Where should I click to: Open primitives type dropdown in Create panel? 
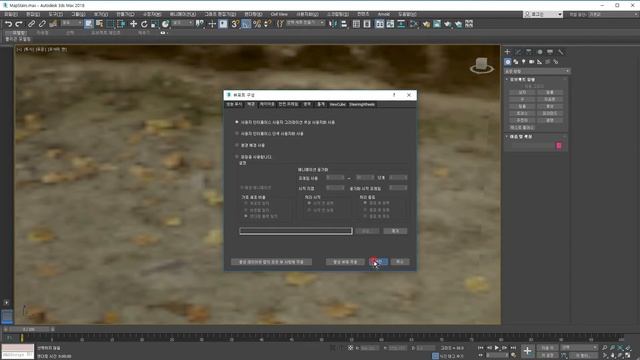pyautogui.click(x=537, y=71)
